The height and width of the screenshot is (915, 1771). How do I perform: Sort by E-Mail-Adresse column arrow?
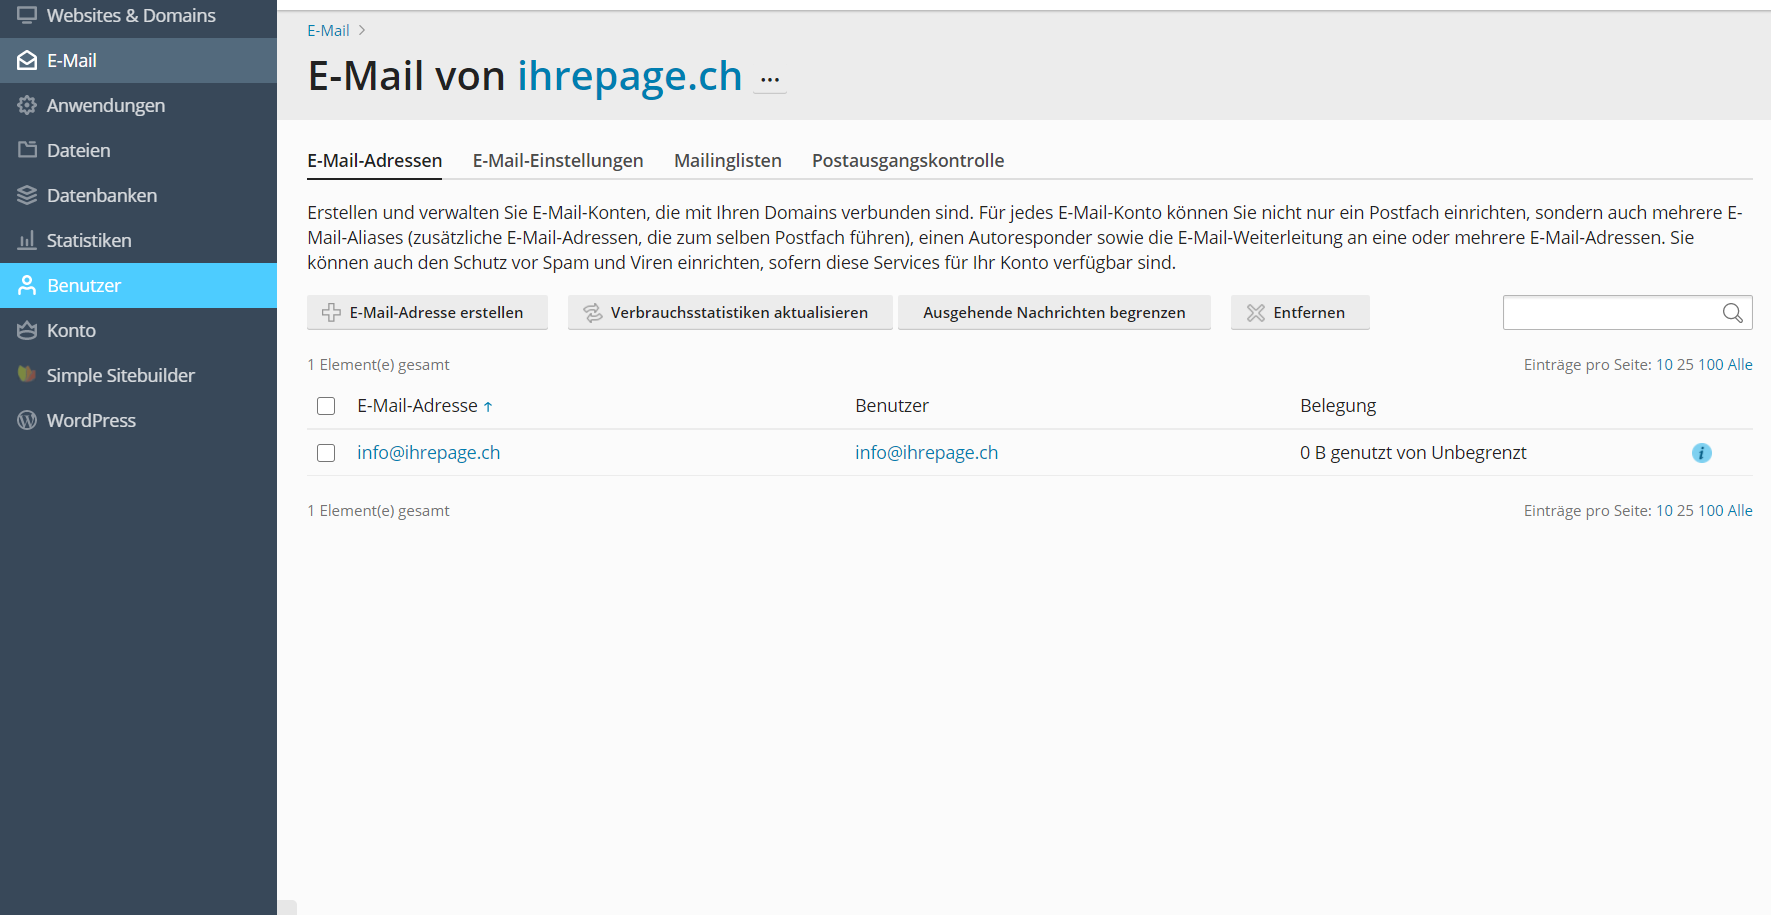(x=488, y=407)
